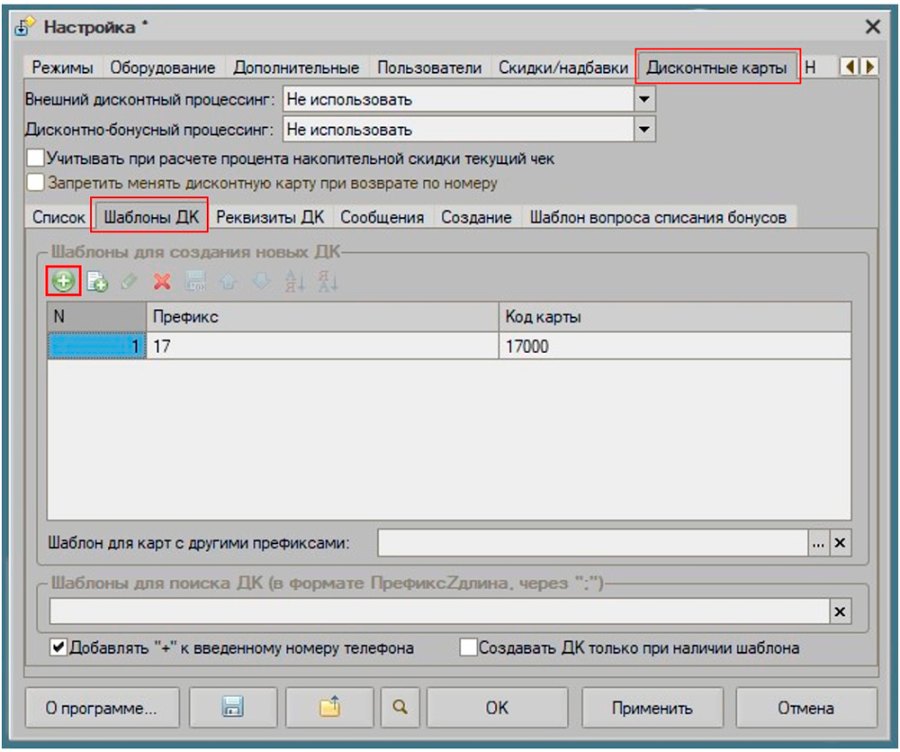Edit the selected template with the pencil icon

130,281
